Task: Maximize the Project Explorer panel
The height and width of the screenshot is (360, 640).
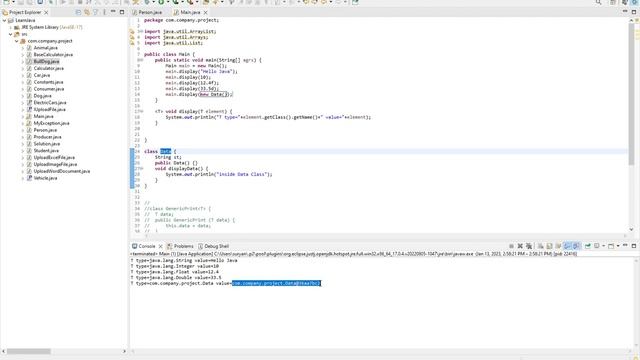Action: [x=122, y=12]
